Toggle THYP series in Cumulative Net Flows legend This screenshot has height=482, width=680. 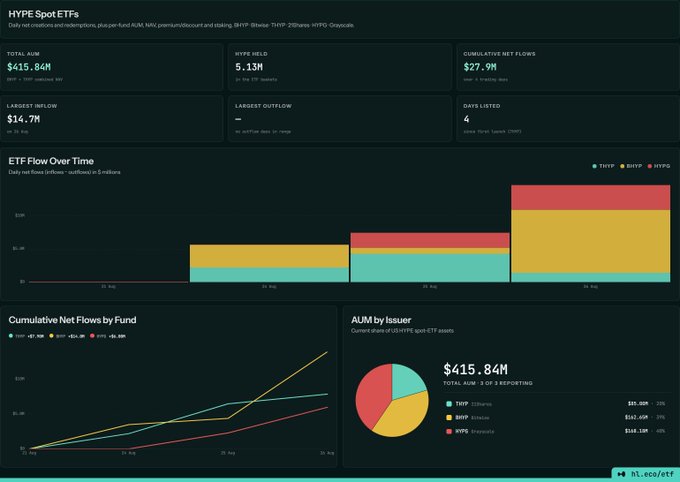tap(26, 336)
